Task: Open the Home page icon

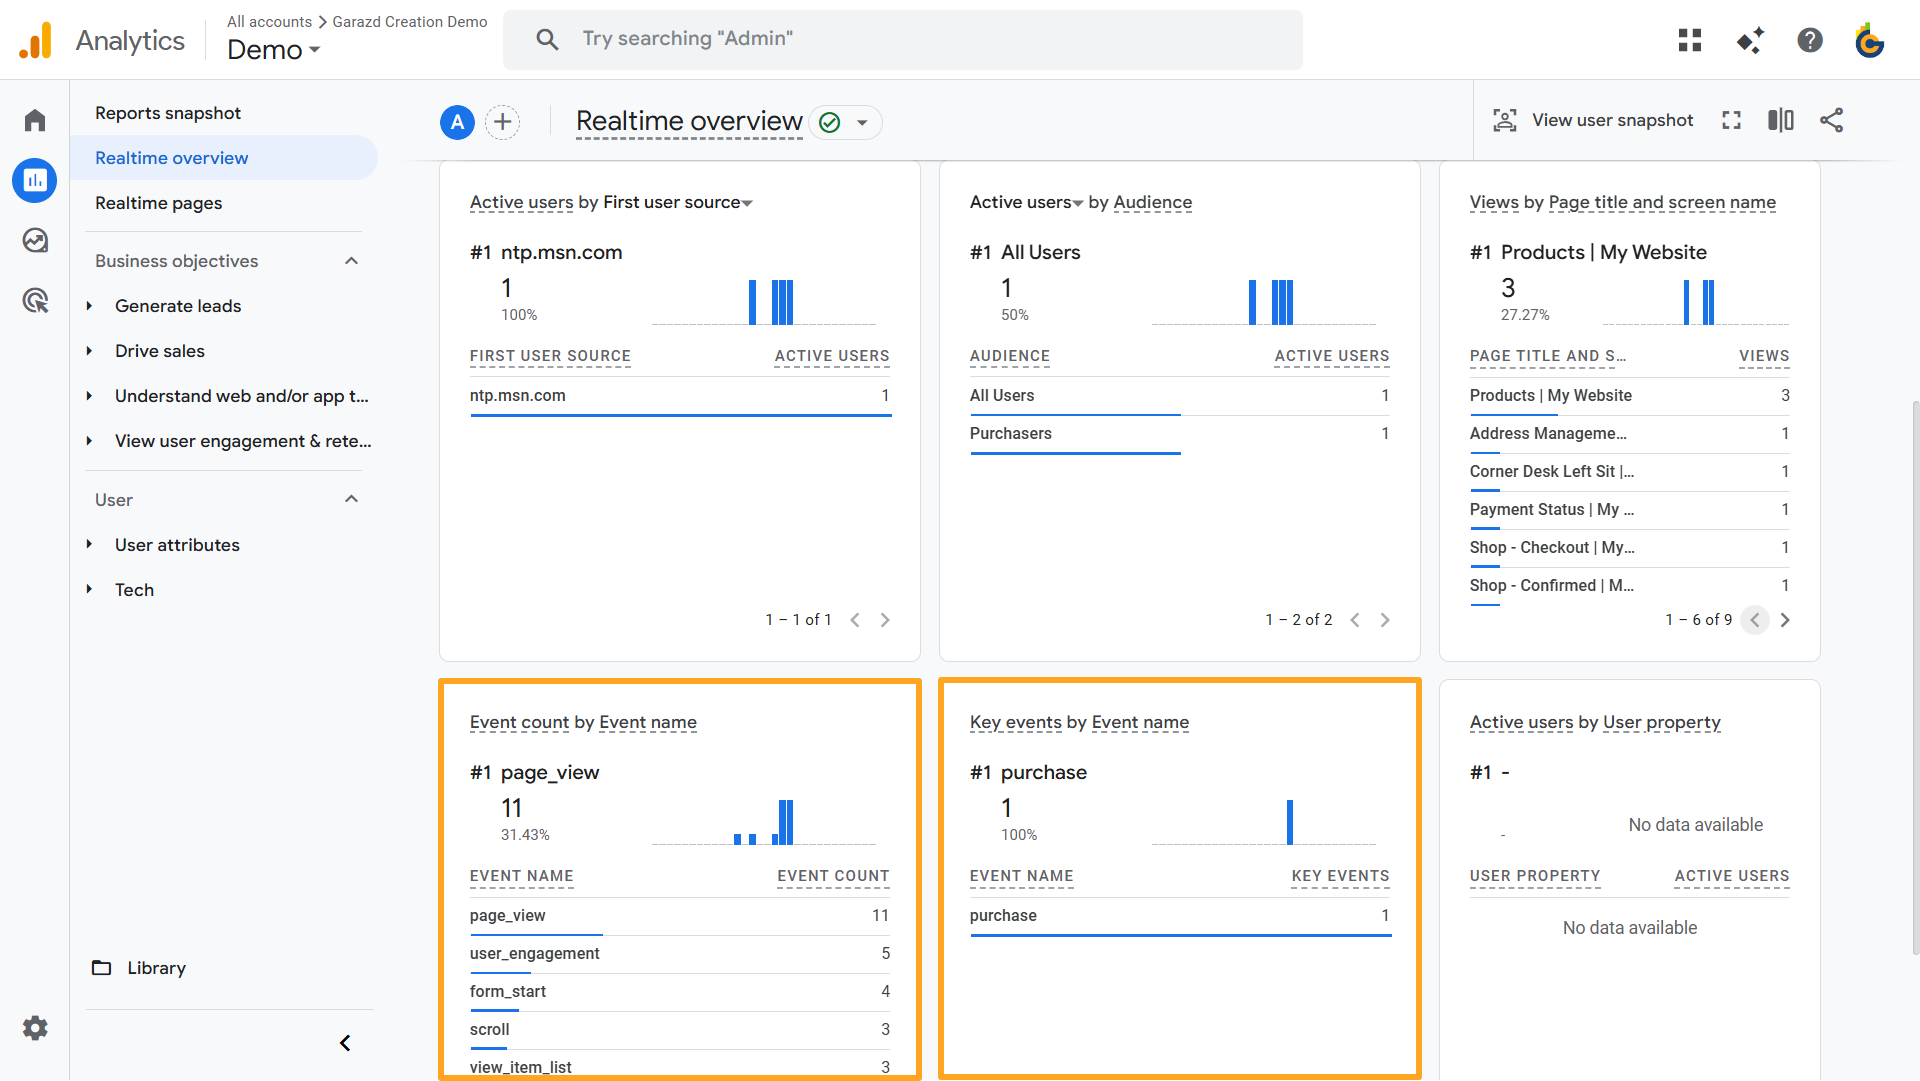Action: [x=34, y=119]
